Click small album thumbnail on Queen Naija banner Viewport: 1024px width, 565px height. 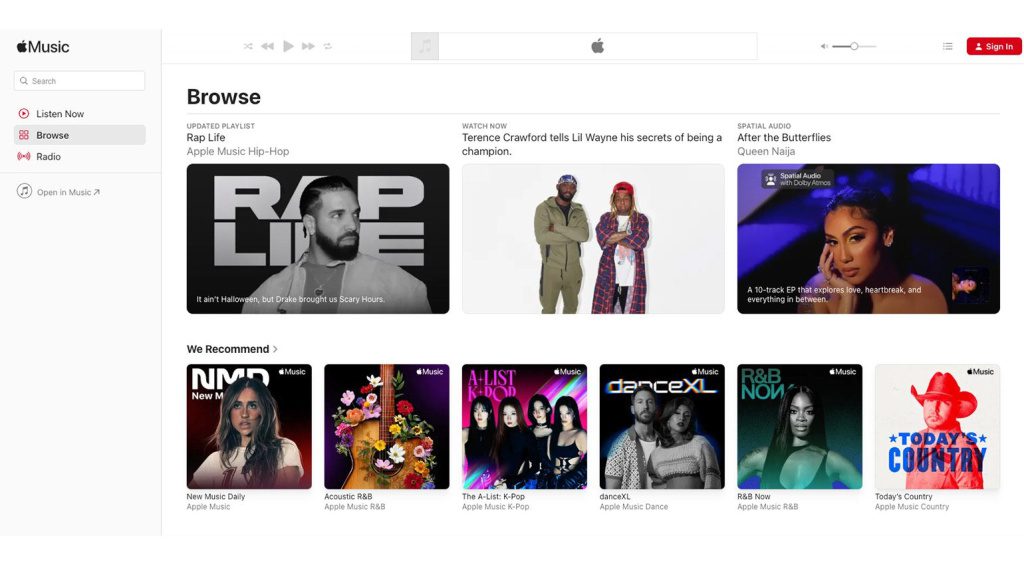[968, 285]
